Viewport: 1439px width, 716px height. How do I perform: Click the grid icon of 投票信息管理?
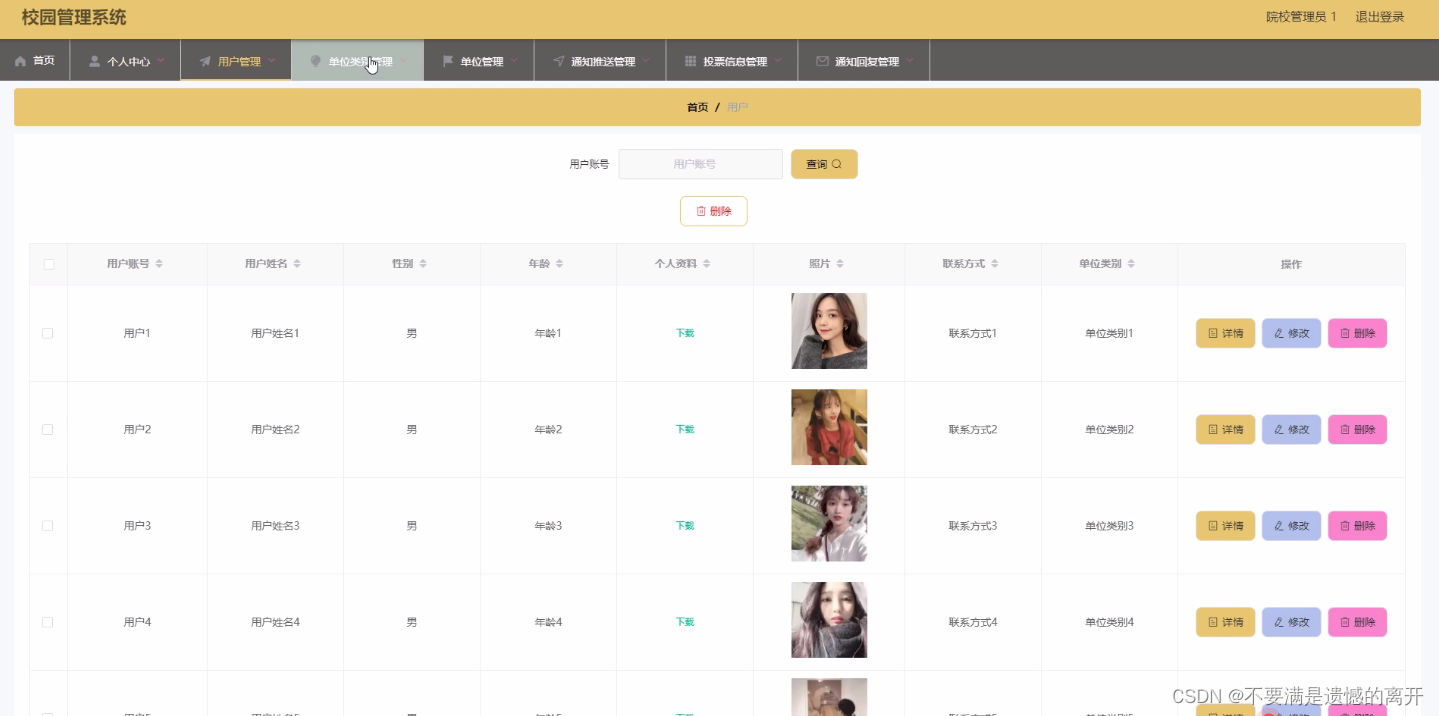tap(690, 62)
